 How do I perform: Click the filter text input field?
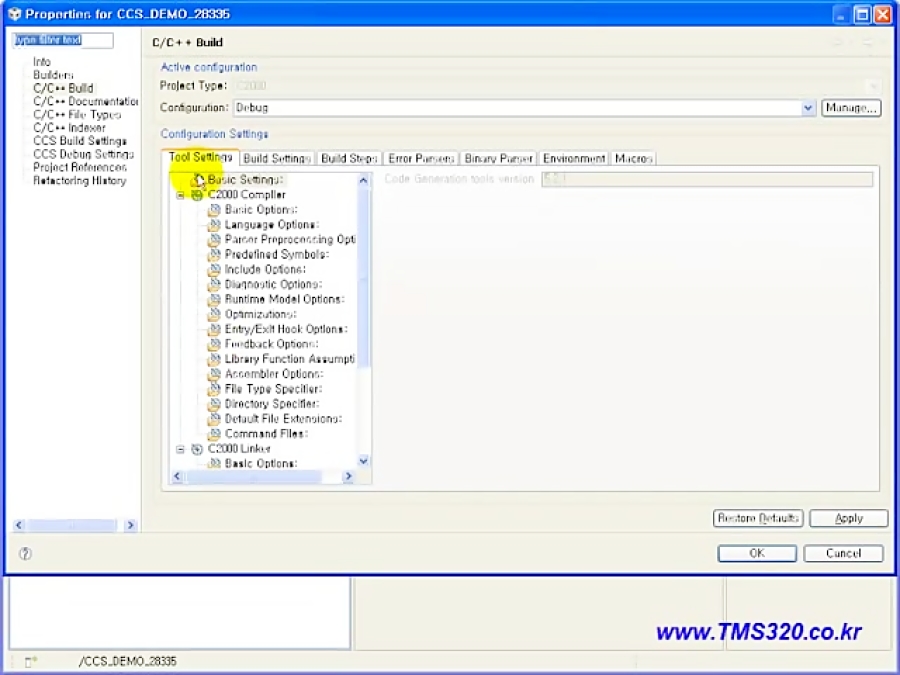click(x=62, y=40)
